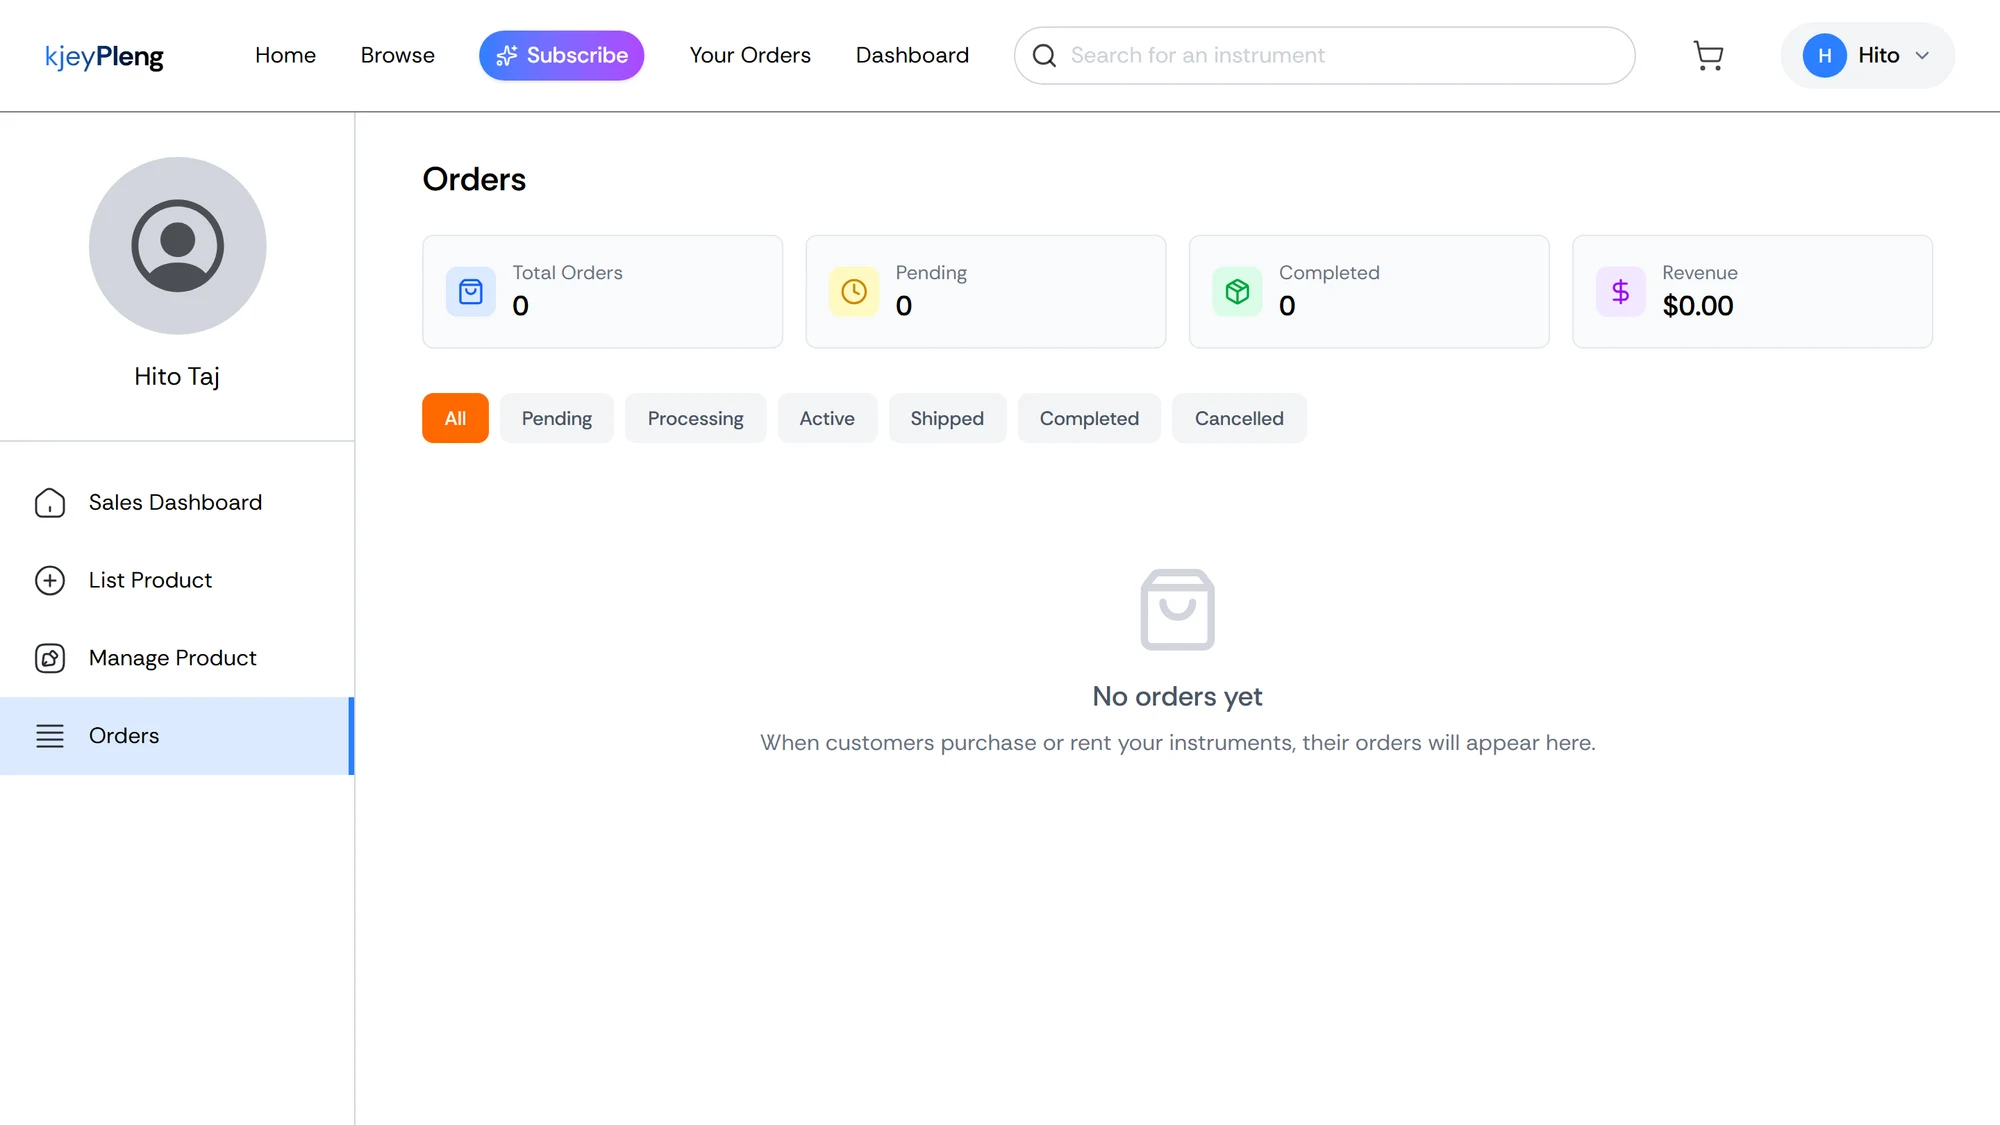Click the Total Orders bag icon
Viewport: 2000px width, 1125px height.
click(x=471, y=292)
